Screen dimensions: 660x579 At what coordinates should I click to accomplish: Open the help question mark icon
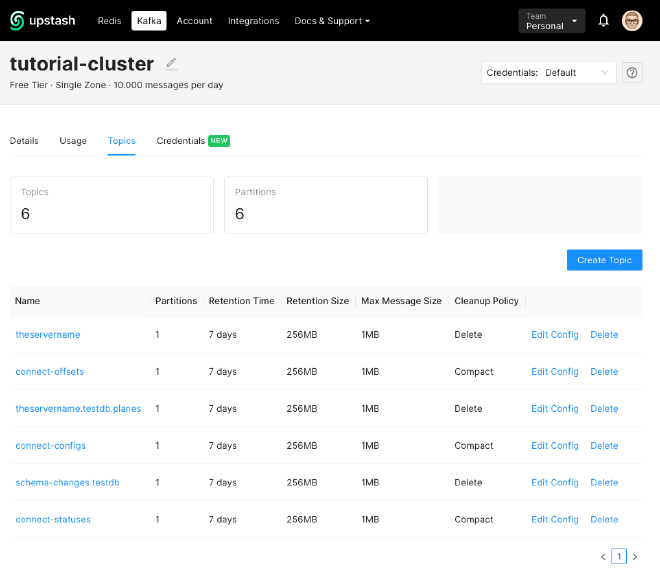tap(632, 73)
